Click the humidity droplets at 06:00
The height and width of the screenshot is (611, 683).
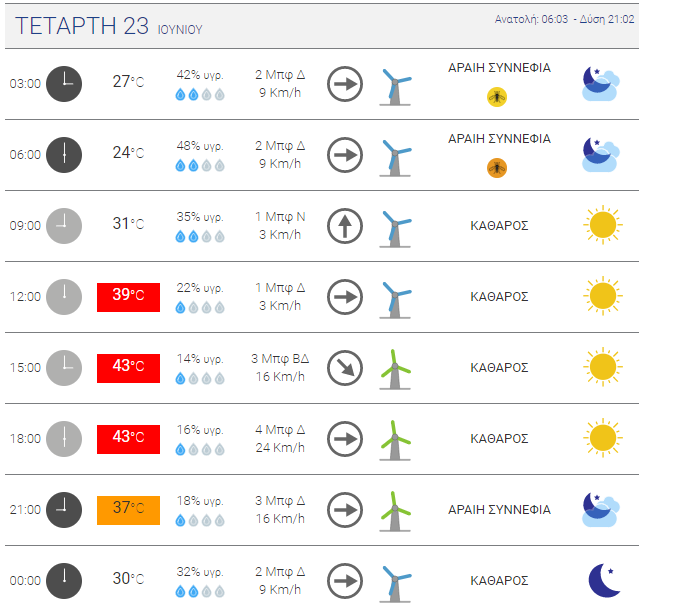click(x=200, y=166)
